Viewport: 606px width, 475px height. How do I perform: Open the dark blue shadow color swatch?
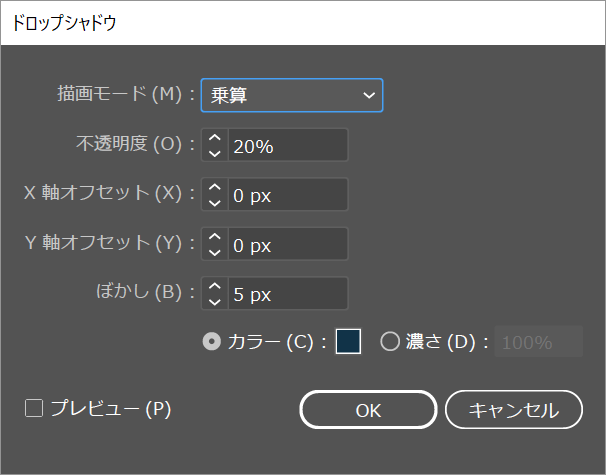click(x=348, y=341)
